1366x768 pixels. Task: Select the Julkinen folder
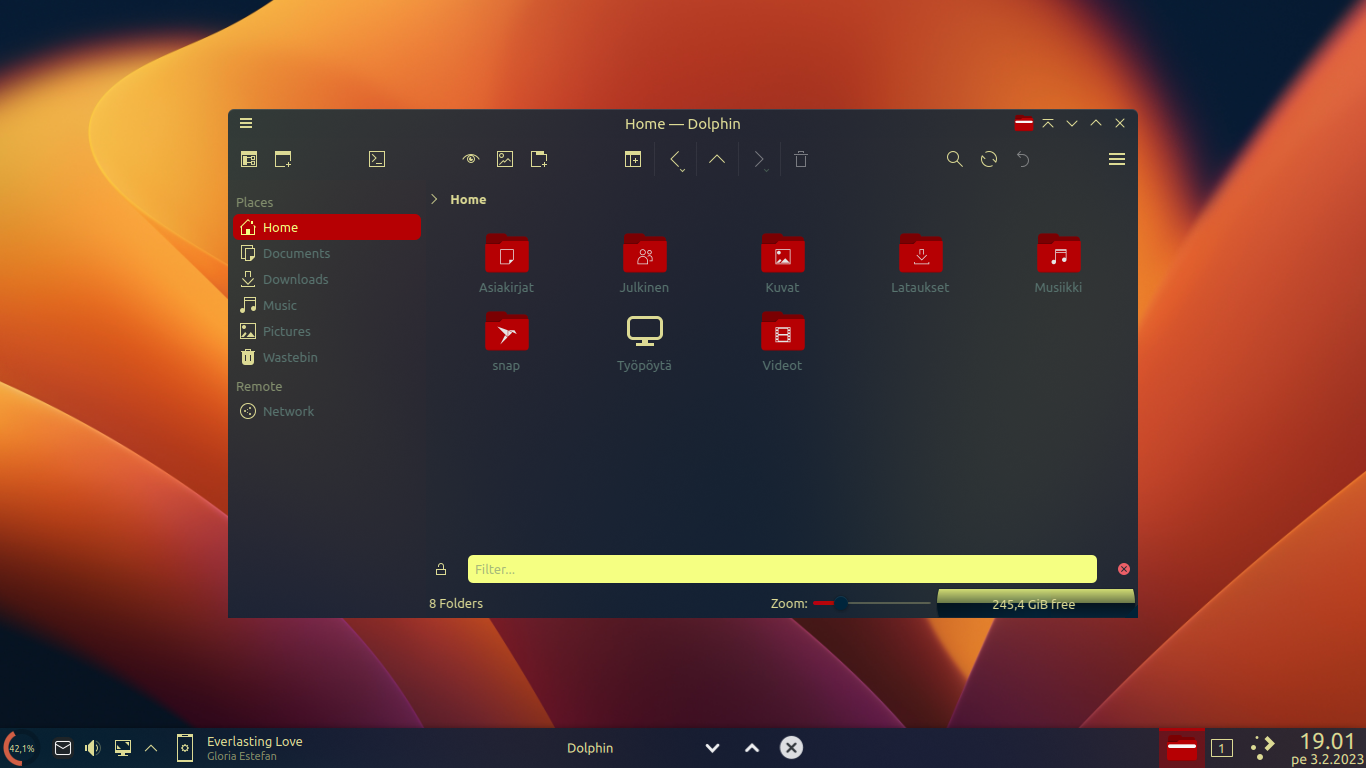click(x=644, y=263)
